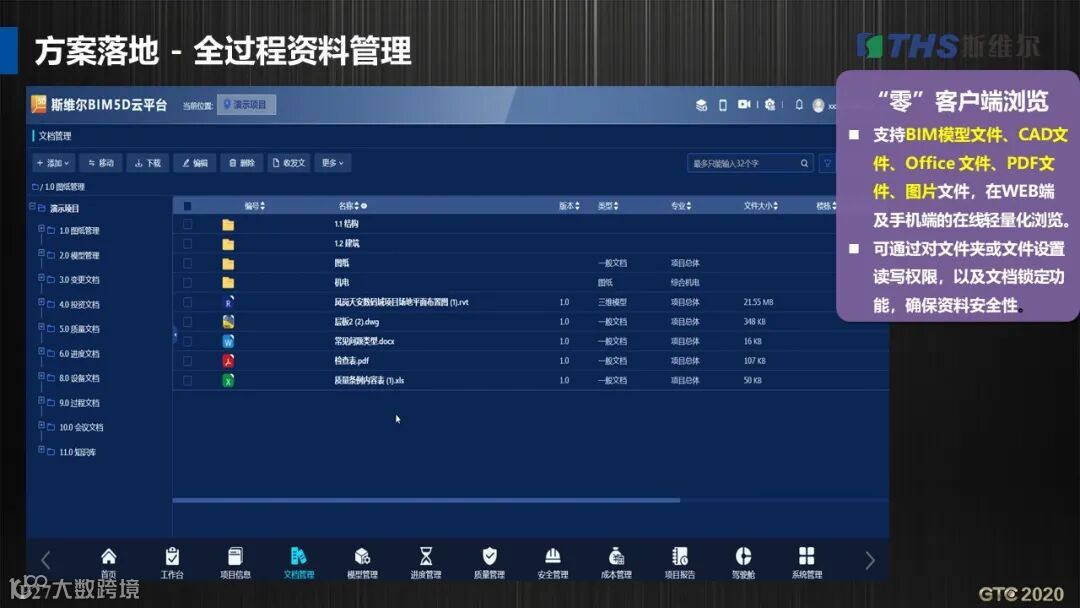1080x608 pixels.
Task: Expand the 1.0 图纸管理 tree node
Action: click(x=41, y=229)
